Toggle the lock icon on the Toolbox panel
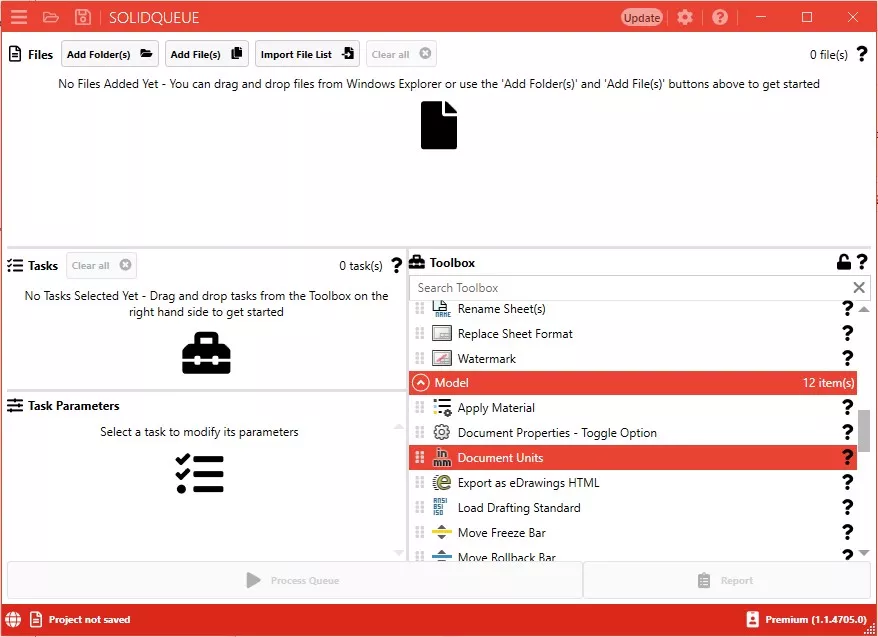878x637 pixels. click(x=843, y=261)
